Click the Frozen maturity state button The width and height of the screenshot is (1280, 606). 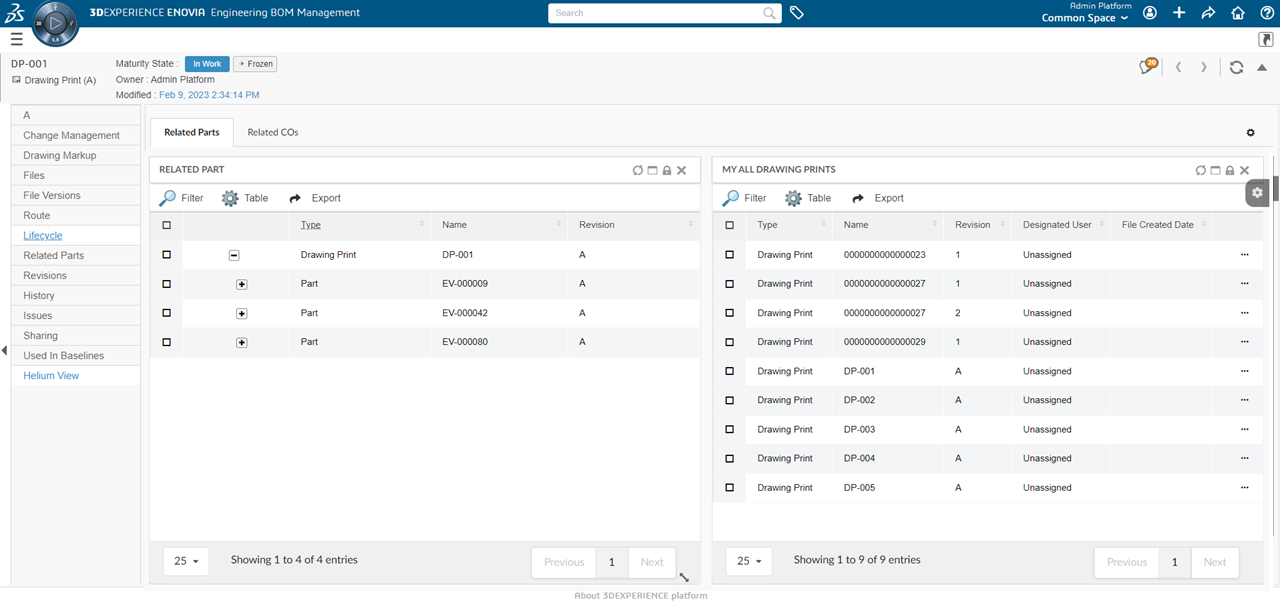coord(255,64)
